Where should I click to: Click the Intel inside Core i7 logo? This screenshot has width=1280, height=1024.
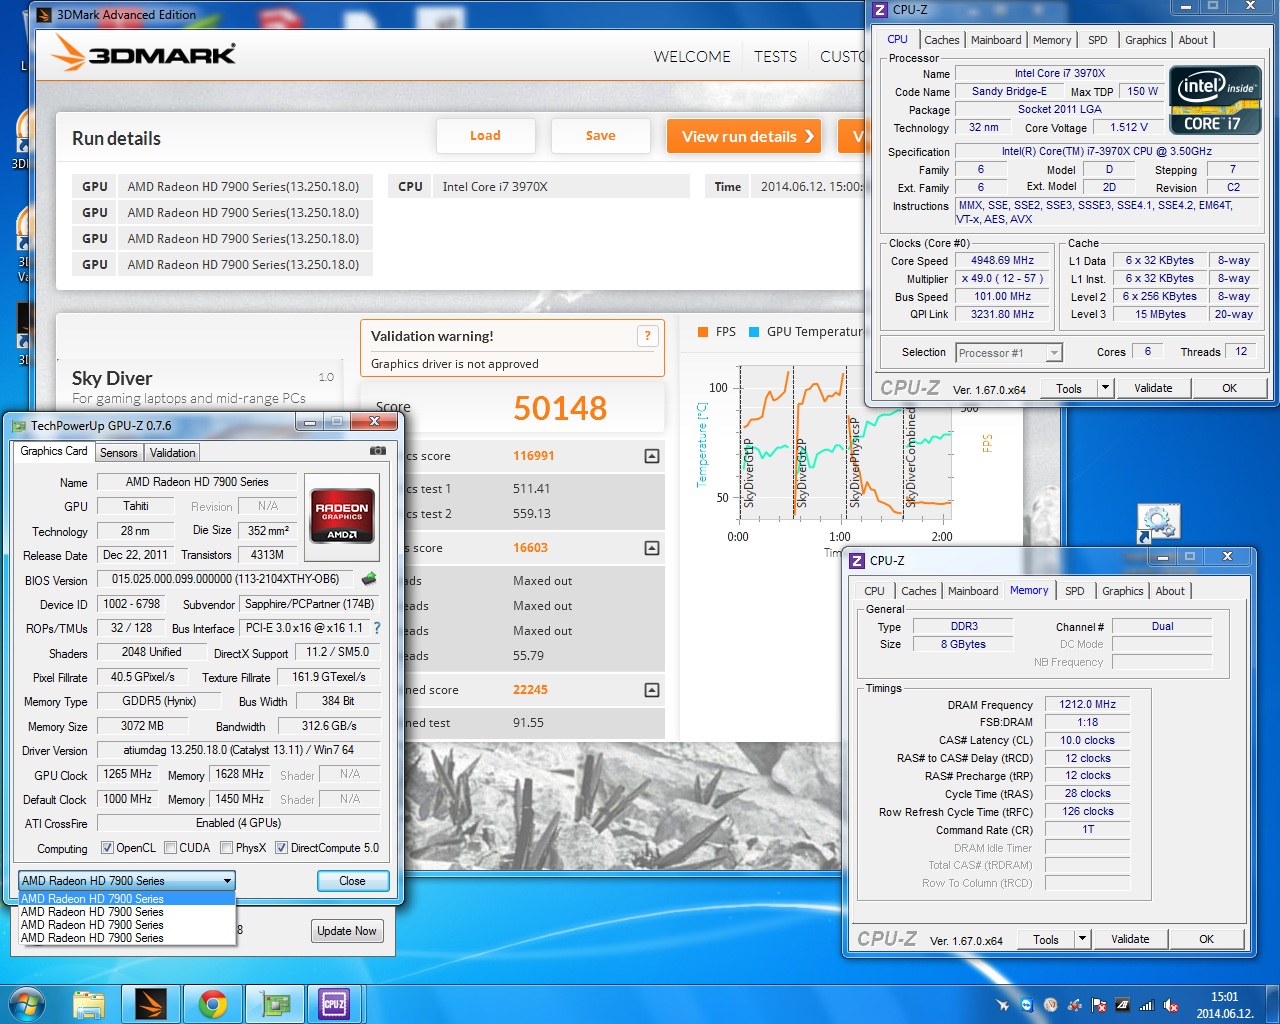coord(1216,100)
